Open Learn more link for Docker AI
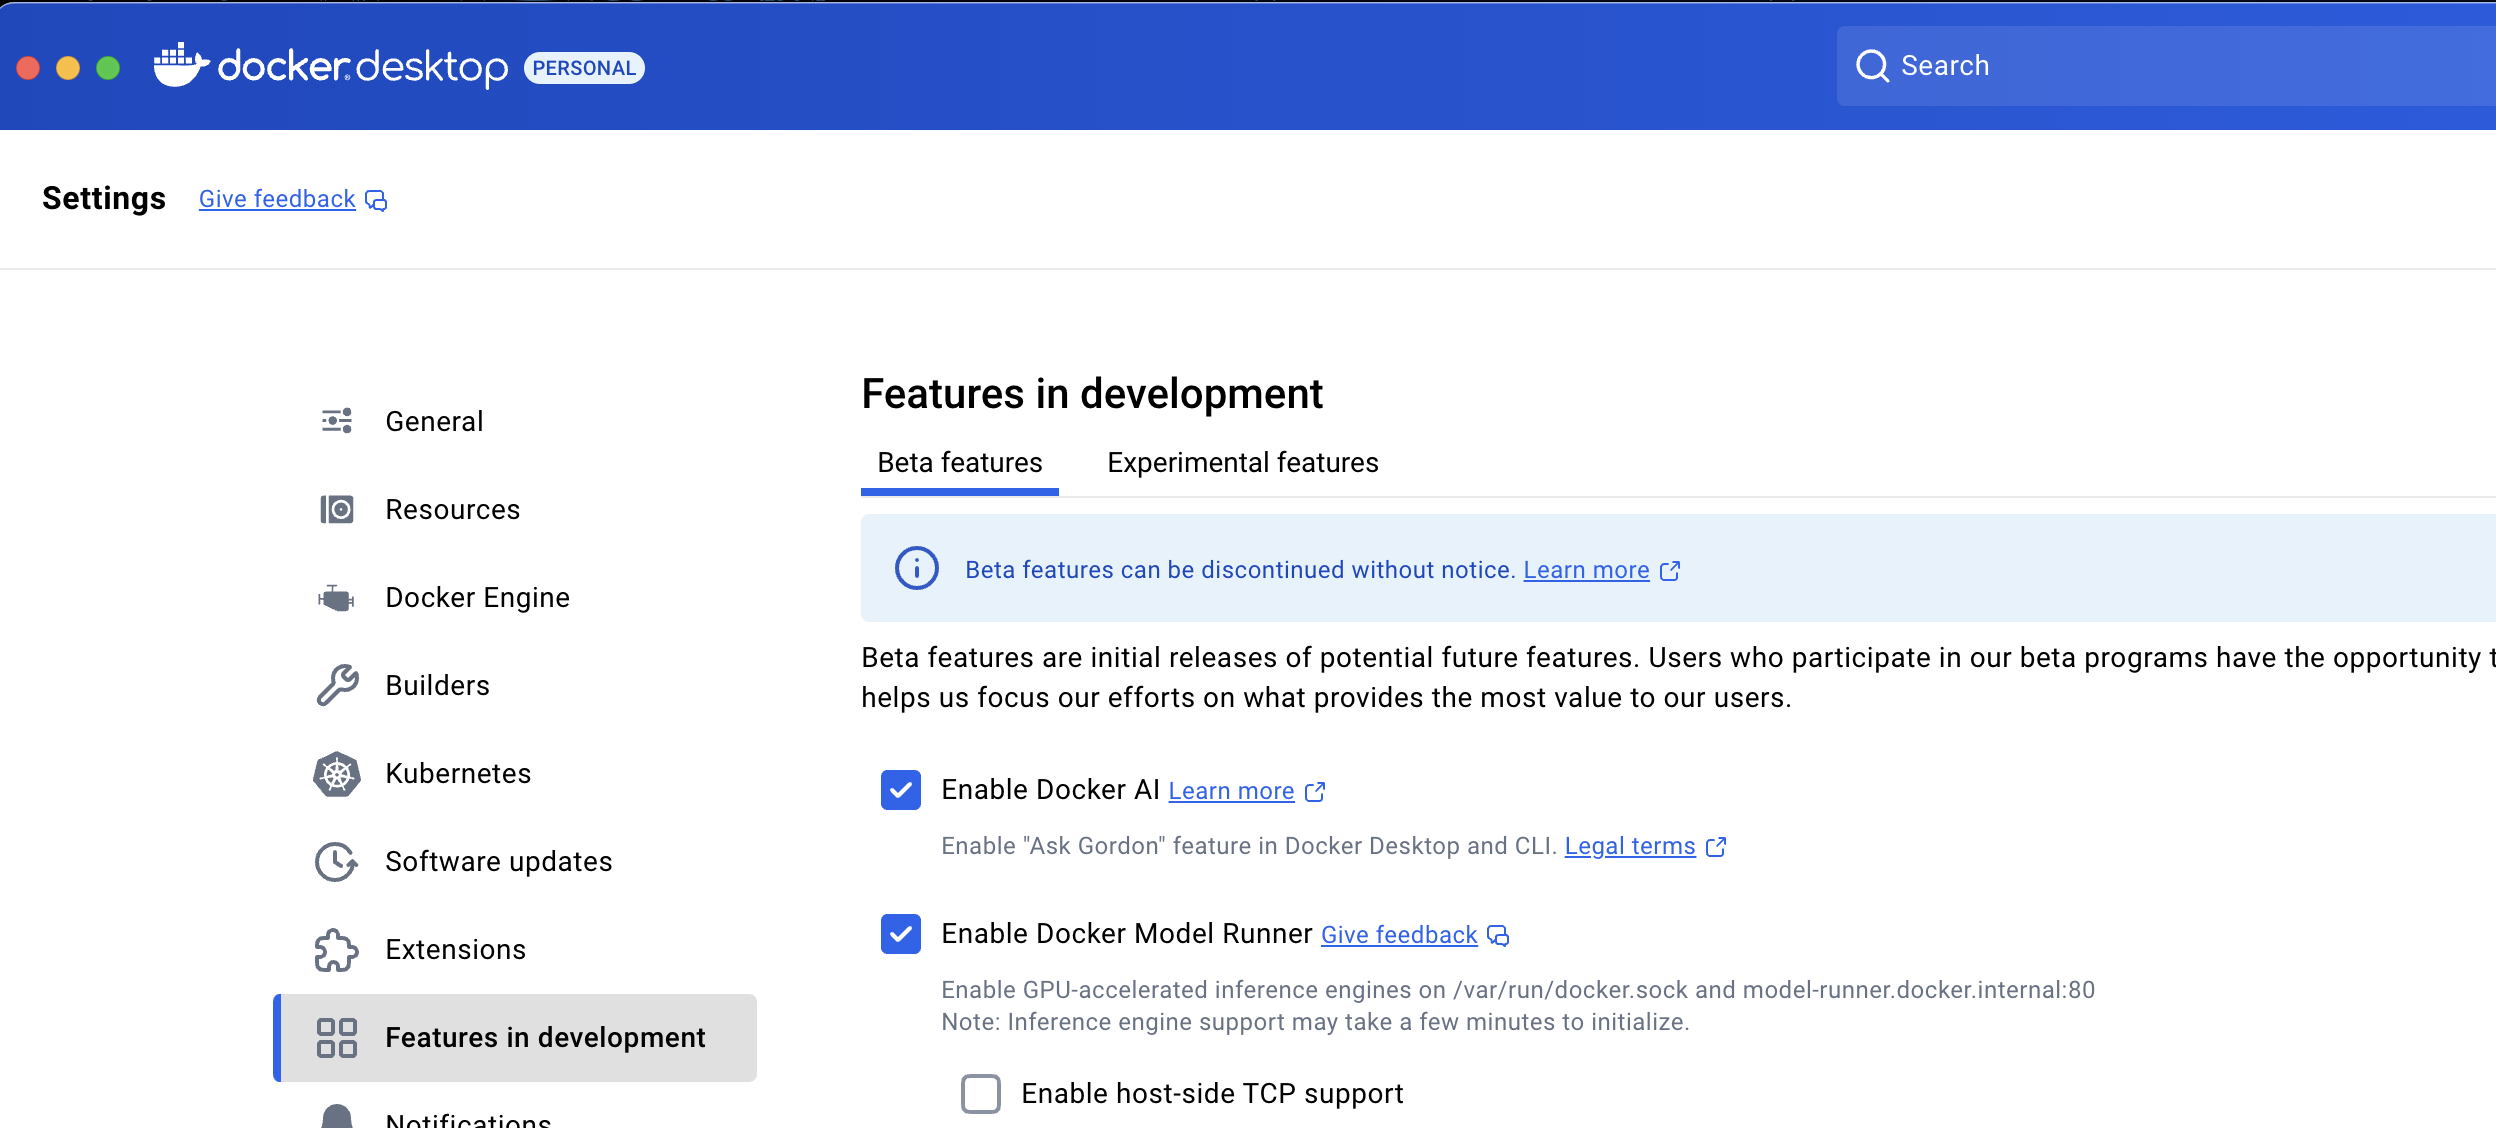The image size is (2496, 1128). (1231, 791)
